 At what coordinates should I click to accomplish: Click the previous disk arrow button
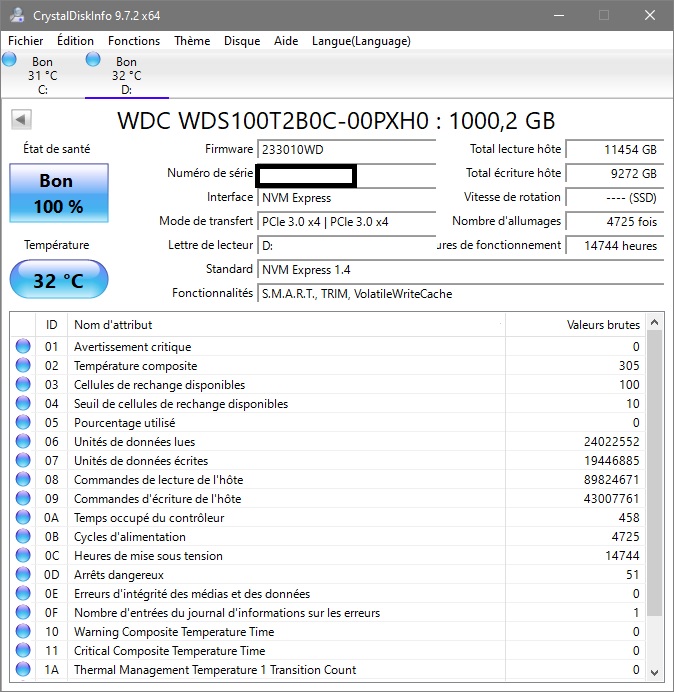click(20, 120)
